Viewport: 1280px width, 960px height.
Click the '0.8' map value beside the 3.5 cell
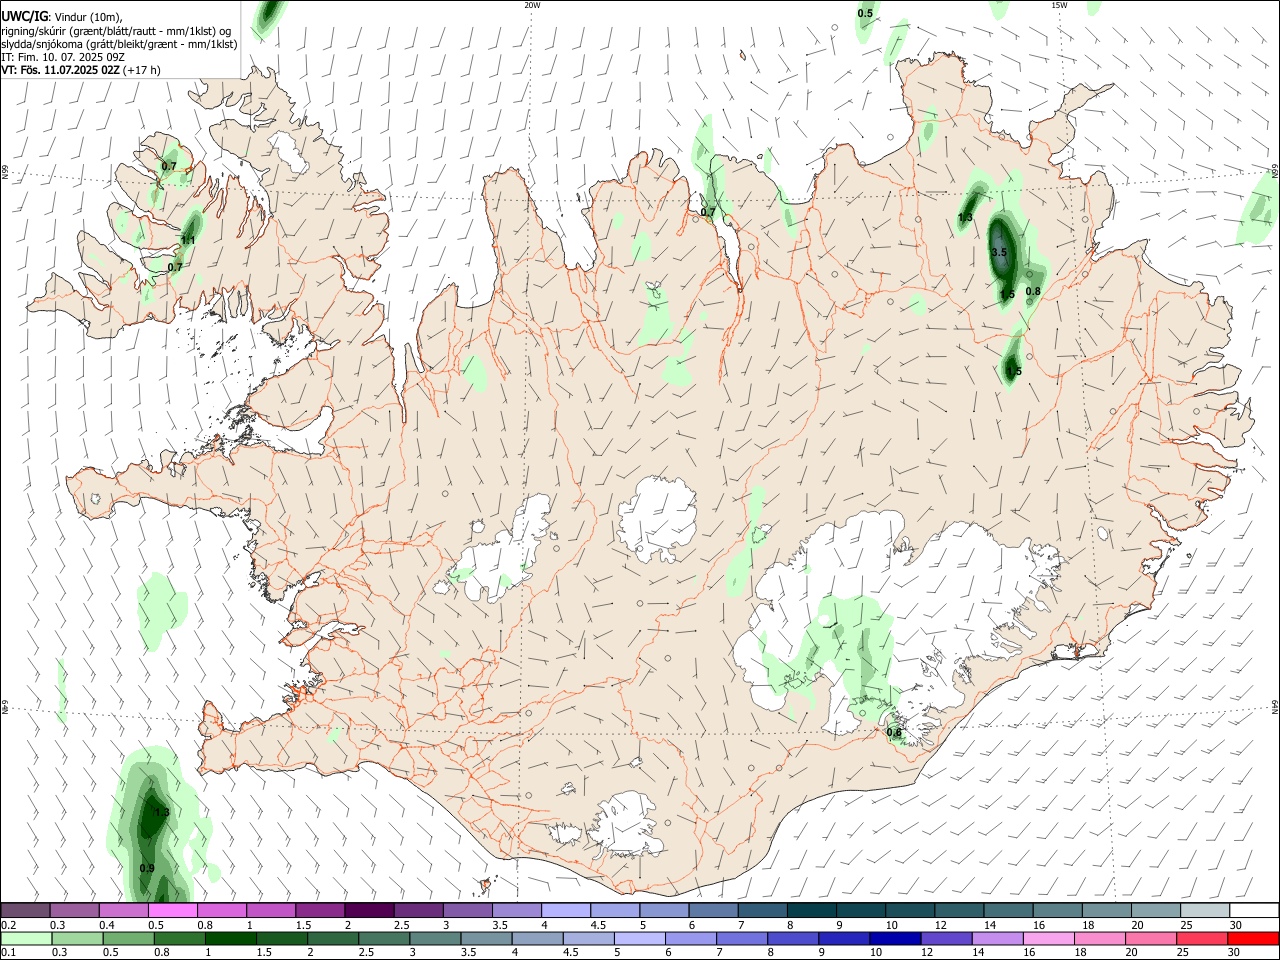[1033, 292]
